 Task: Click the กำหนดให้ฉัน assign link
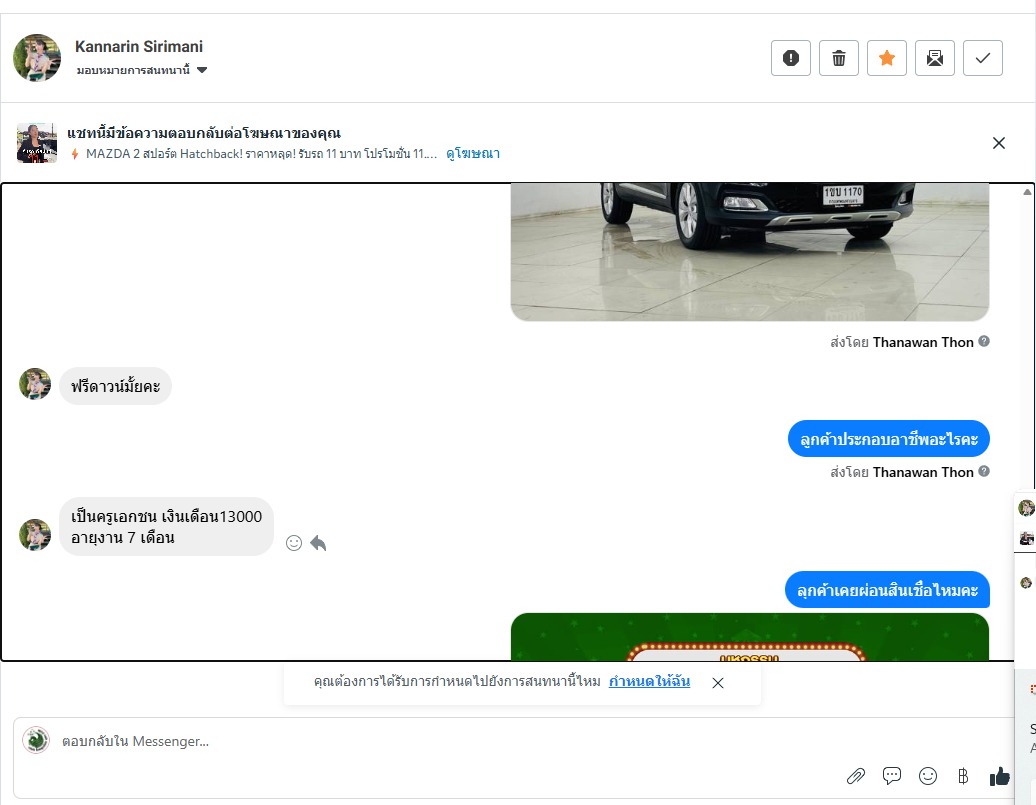point(649,681)
